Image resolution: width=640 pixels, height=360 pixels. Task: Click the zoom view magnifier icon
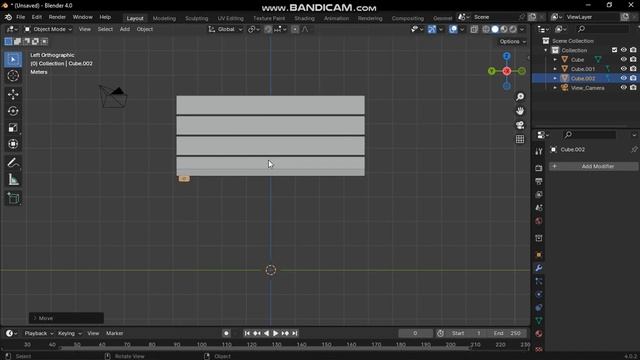tap(520, 97)
